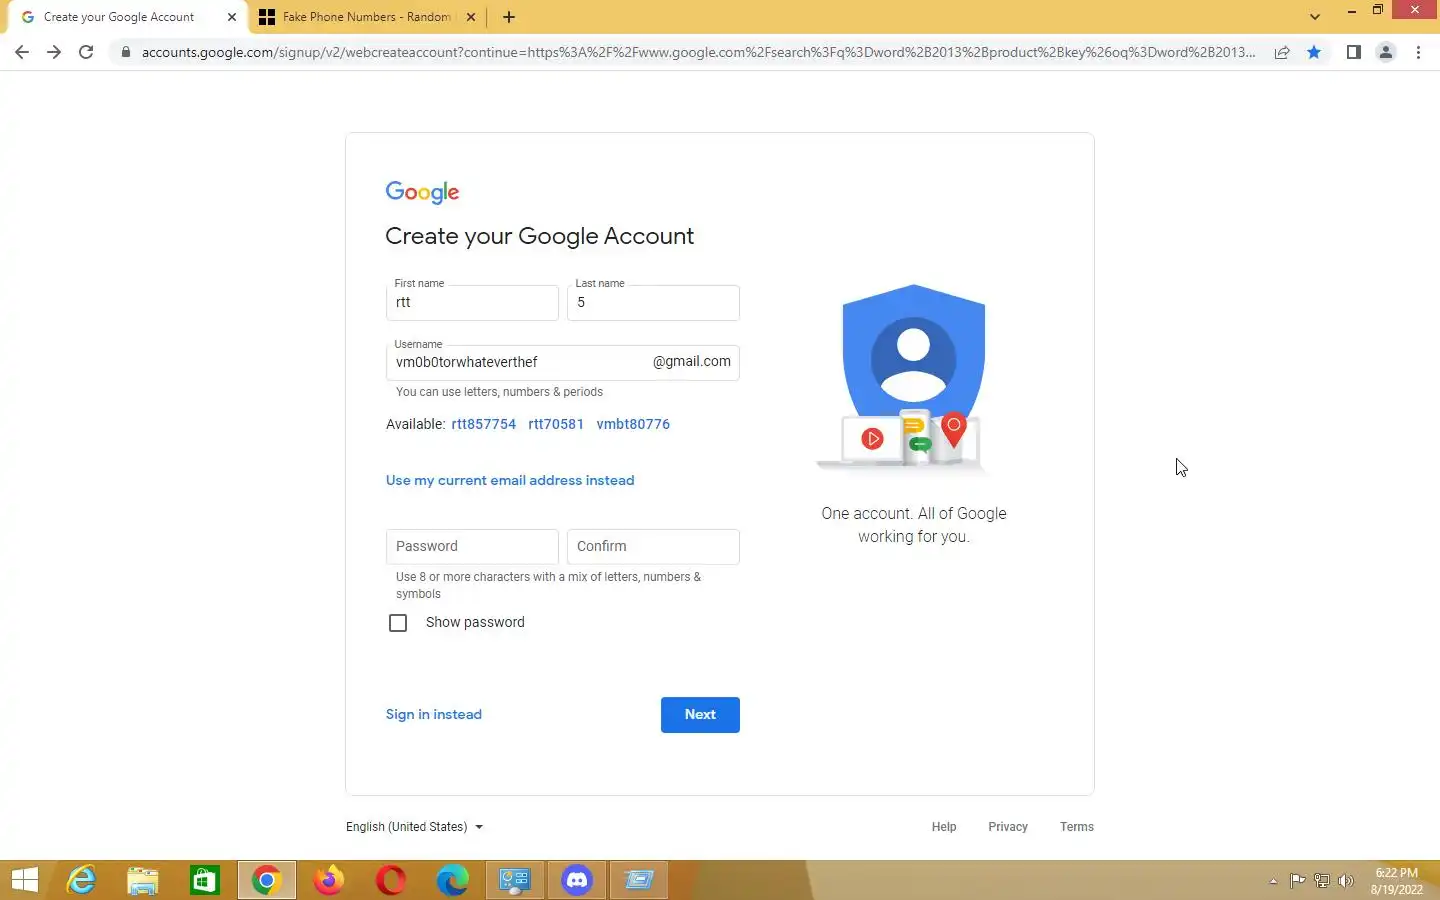Open the Chrome three-dot menu
Viewport: 1440px width, 900px height.
pyautogui.click(x=1418, y=52)
